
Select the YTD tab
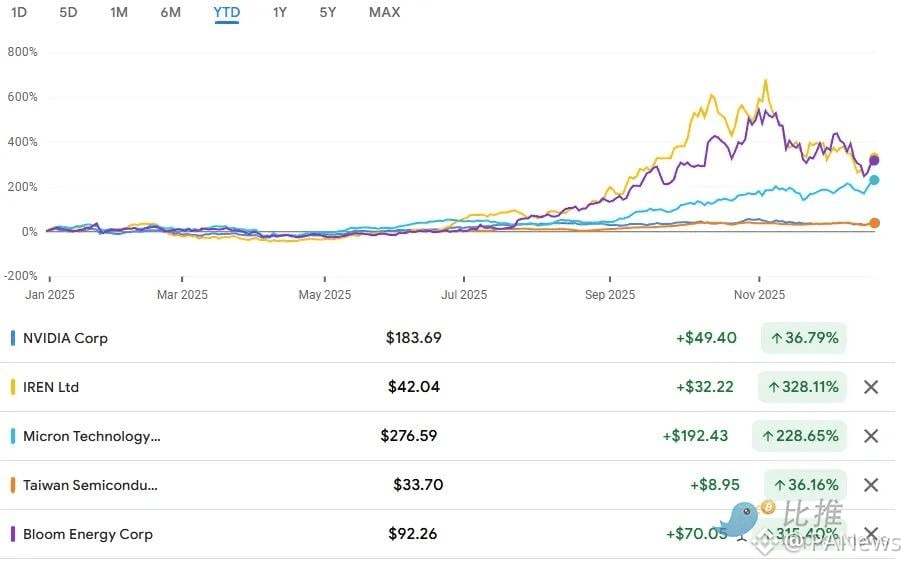(227, 13)
